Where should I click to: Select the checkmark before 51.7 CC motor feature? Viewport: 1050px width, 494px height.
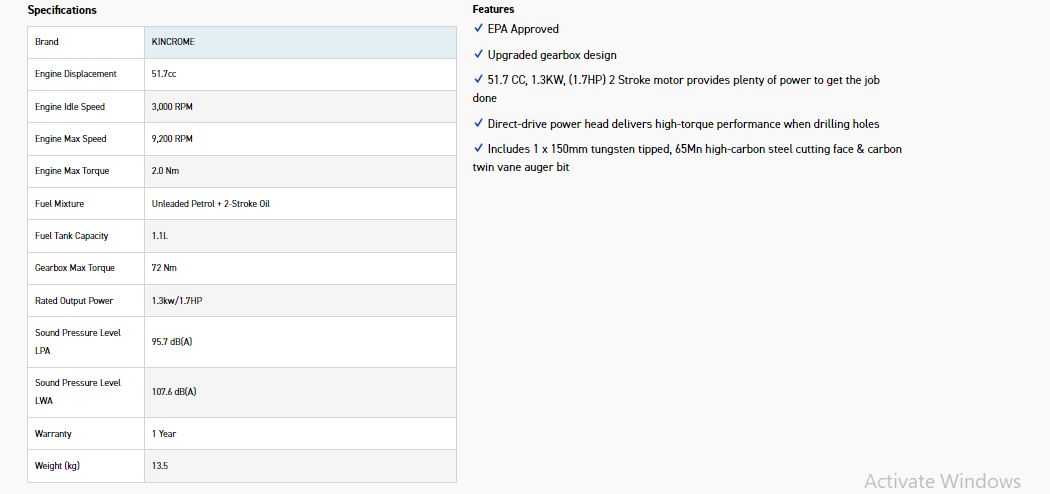coord(478,80)
